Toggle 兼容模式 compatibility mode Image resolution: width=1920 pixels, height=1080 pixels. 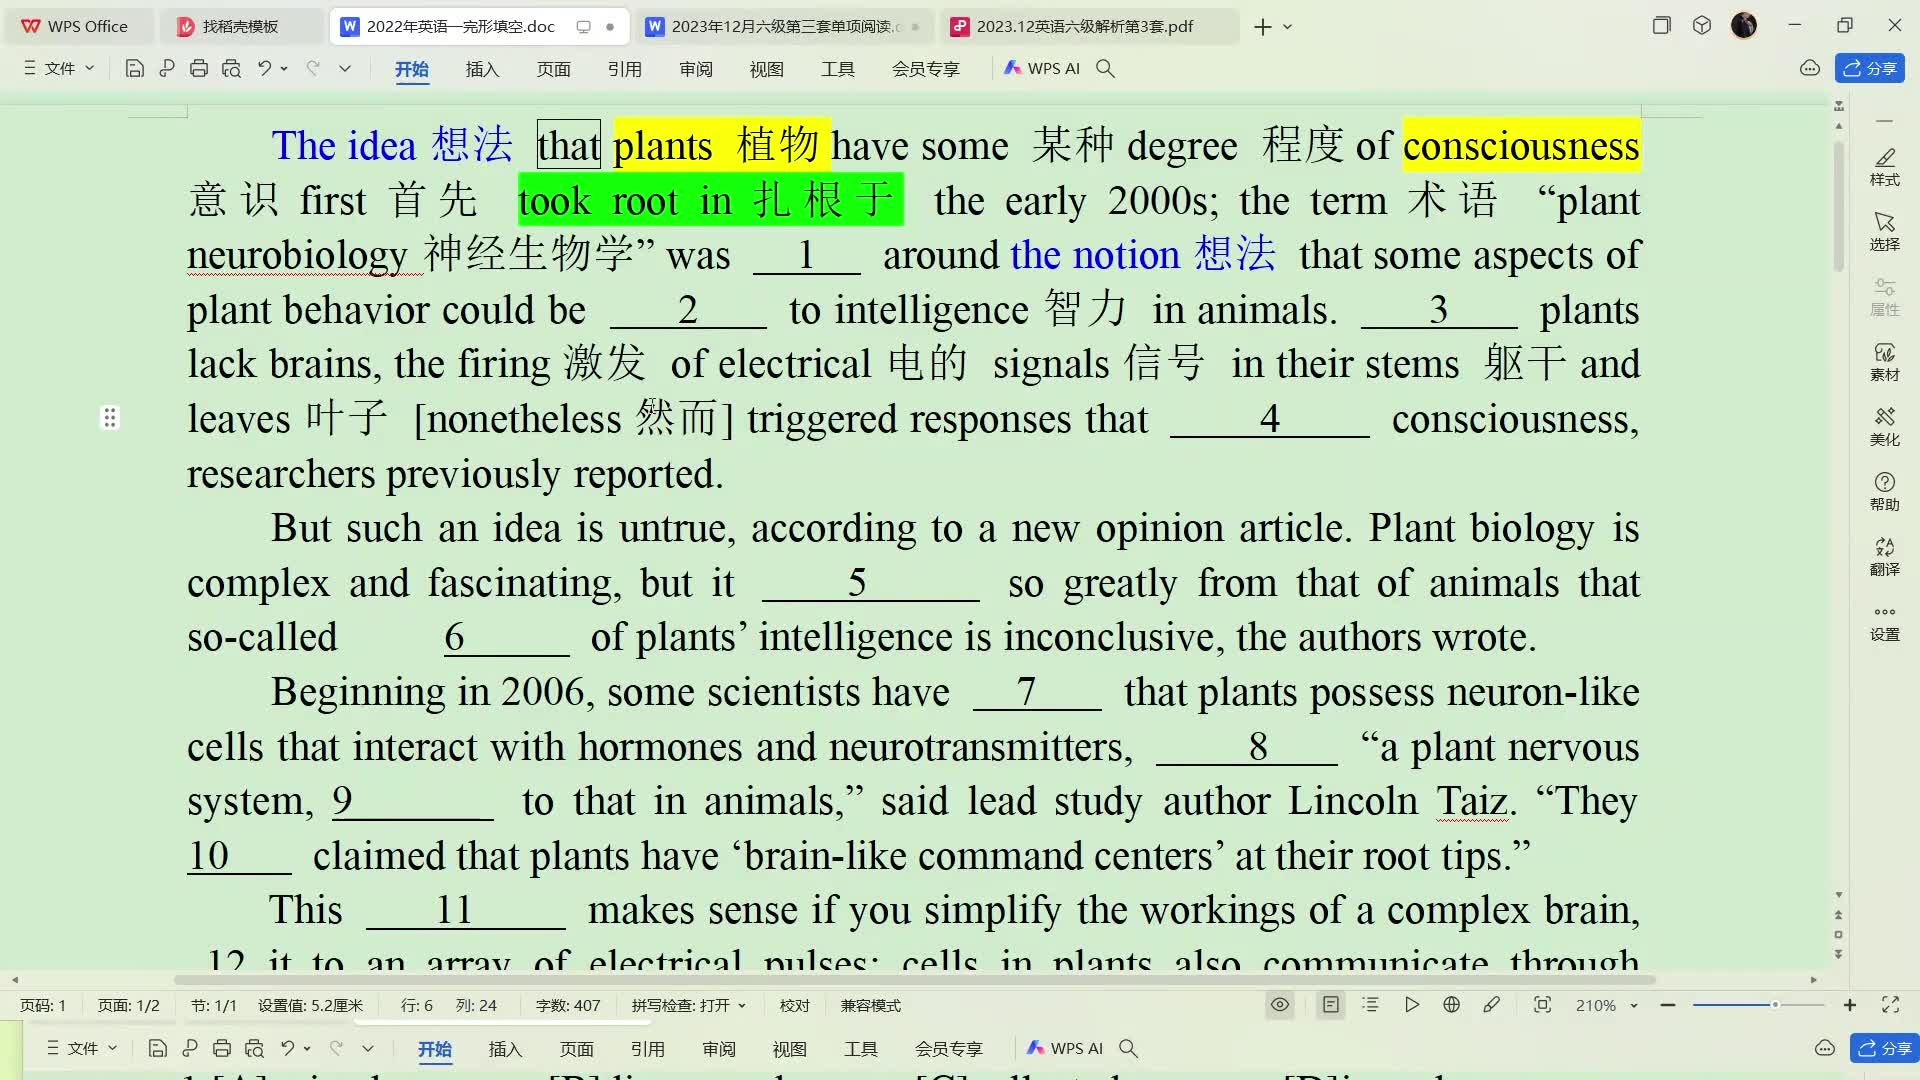click(870, 1004)
